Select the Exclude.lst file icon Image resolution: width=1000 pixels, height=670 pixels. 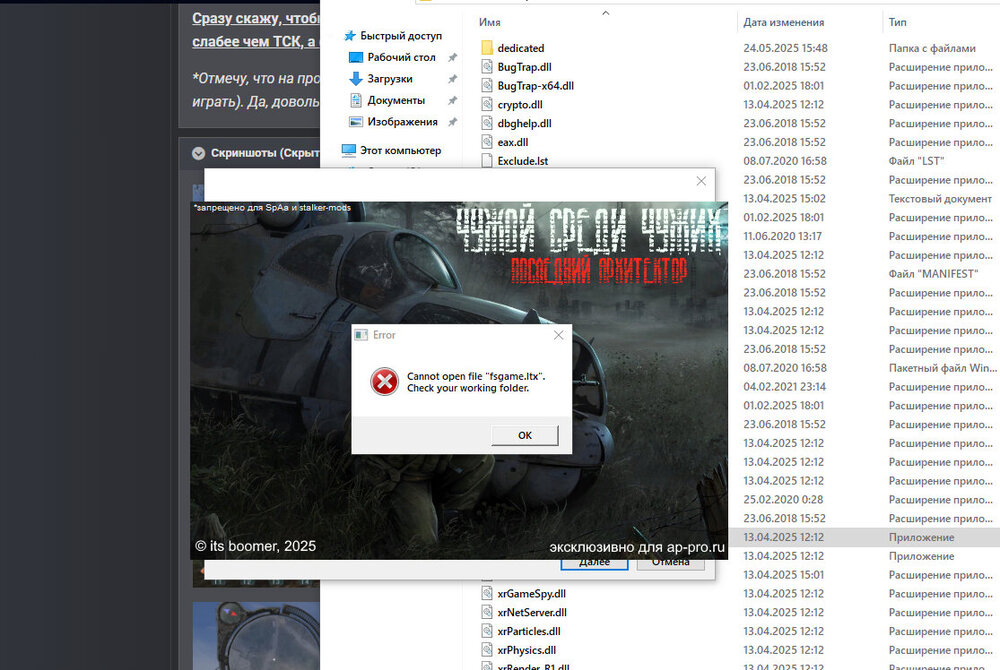coord(487,161)
